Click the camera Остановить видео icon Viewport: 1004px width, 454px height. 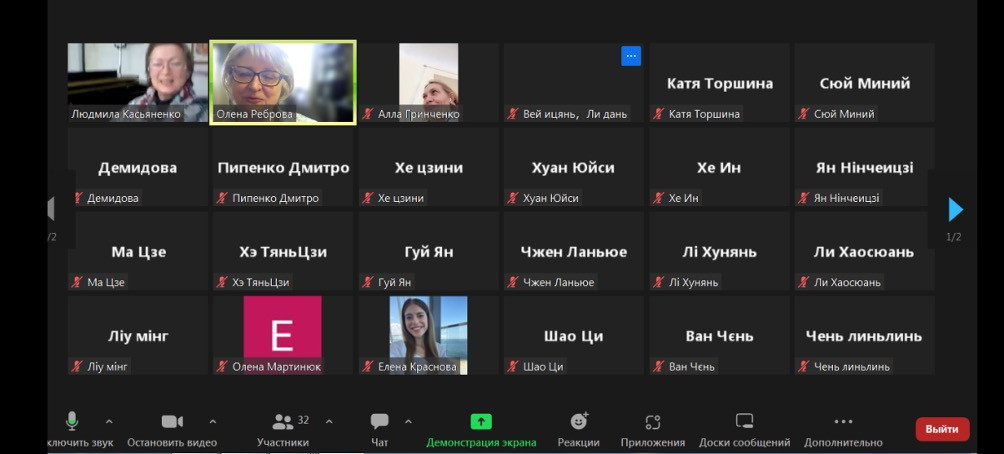(x=172, y=421)
